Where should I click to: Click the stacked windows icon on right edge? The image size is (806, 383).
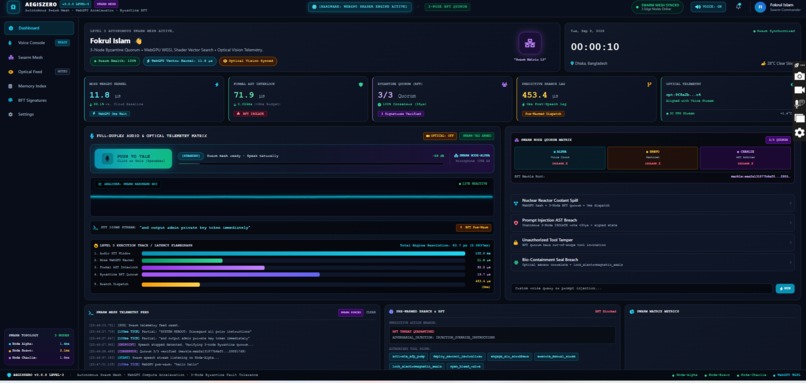click(799, 118)
